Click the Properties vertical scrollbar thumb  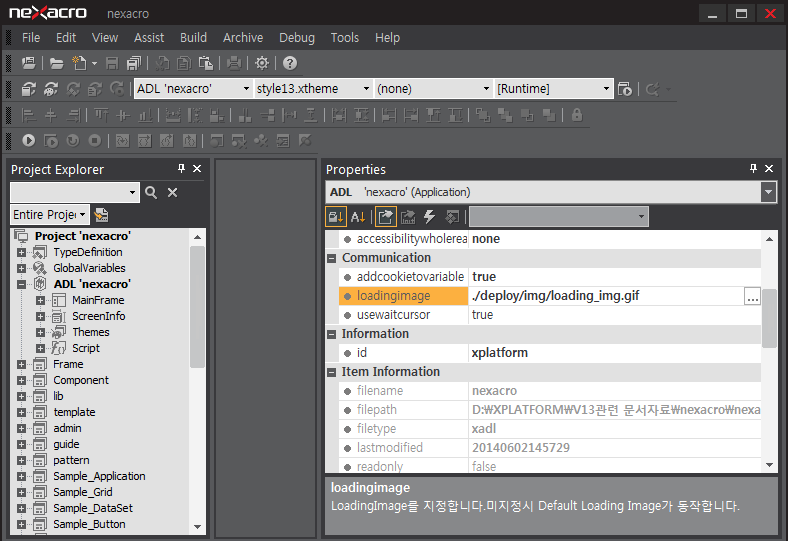click(769, 318)
